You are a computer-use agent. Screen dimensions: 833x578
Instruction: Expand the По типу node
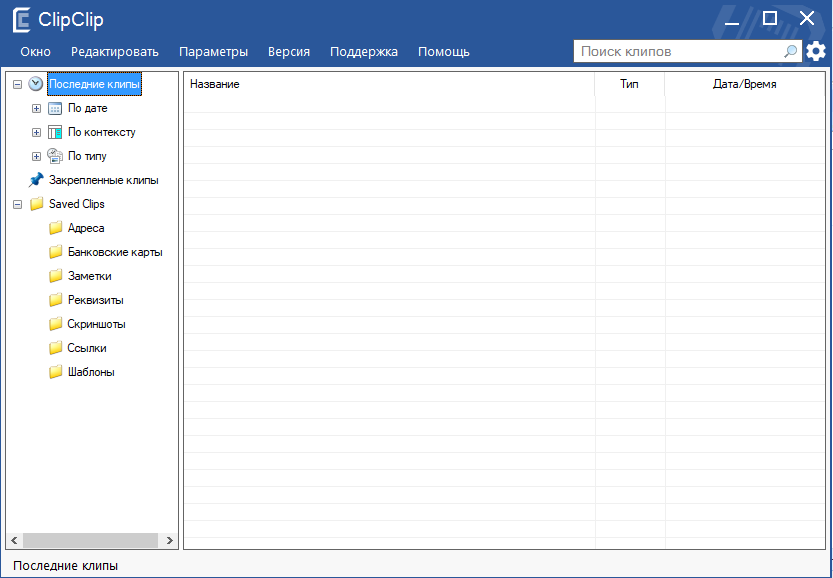point(36,156)
